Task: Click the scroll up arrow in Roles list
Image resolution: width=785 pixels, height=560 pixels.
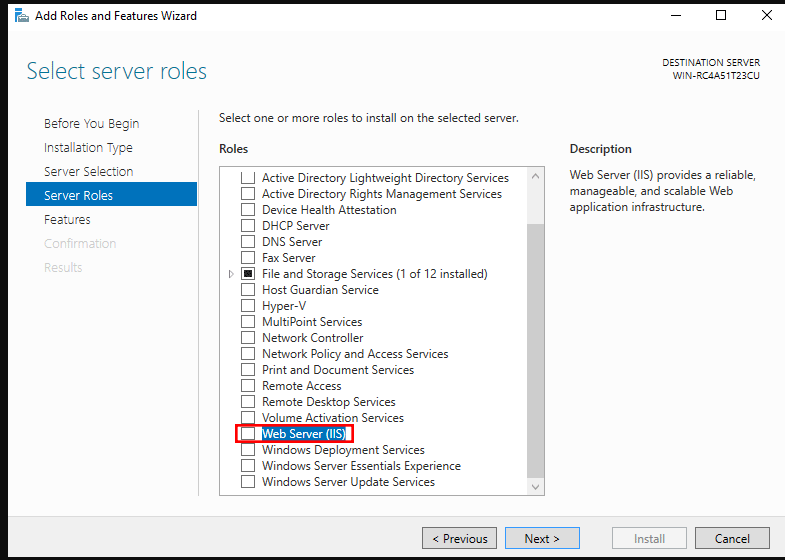Action: pos(535,176)
